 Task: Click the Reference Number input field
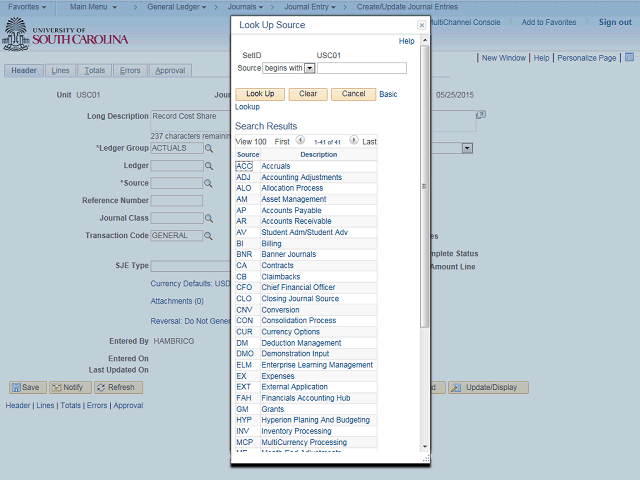176,201
